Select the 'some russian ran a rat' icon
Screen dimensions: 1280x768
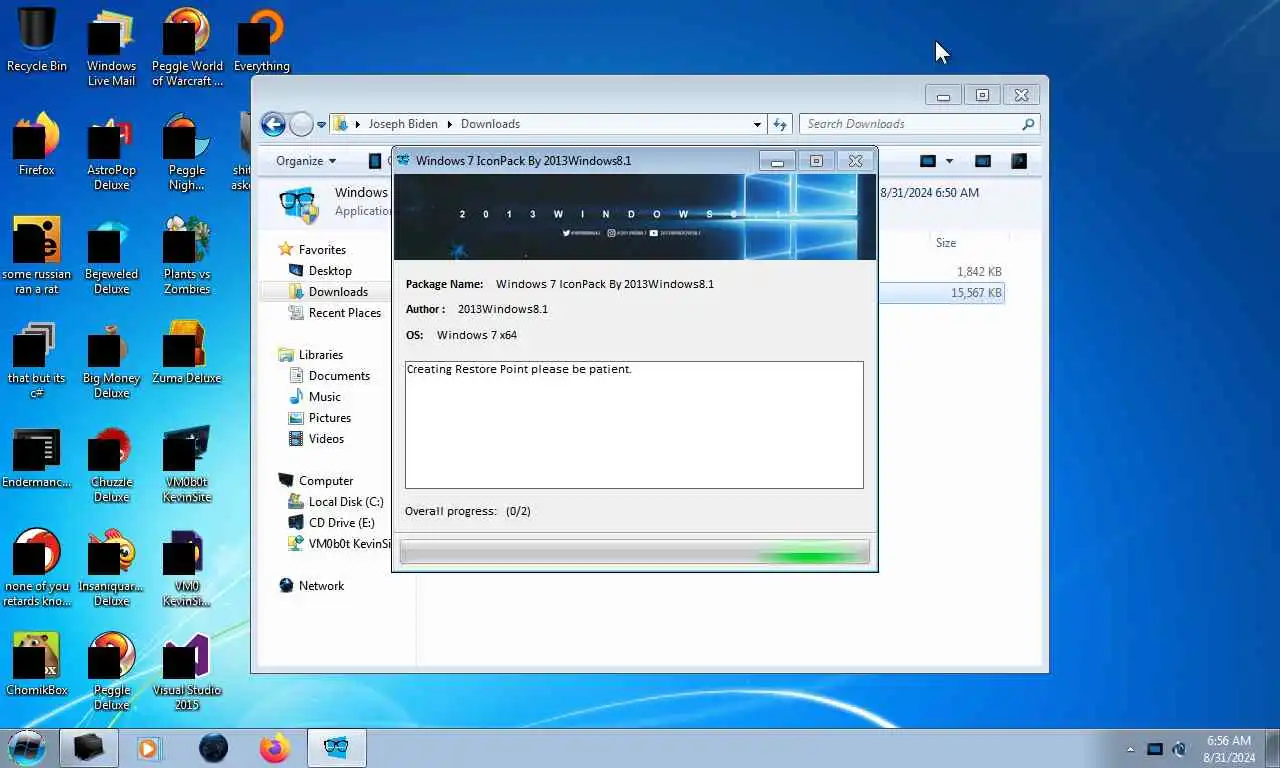[36, 256]
